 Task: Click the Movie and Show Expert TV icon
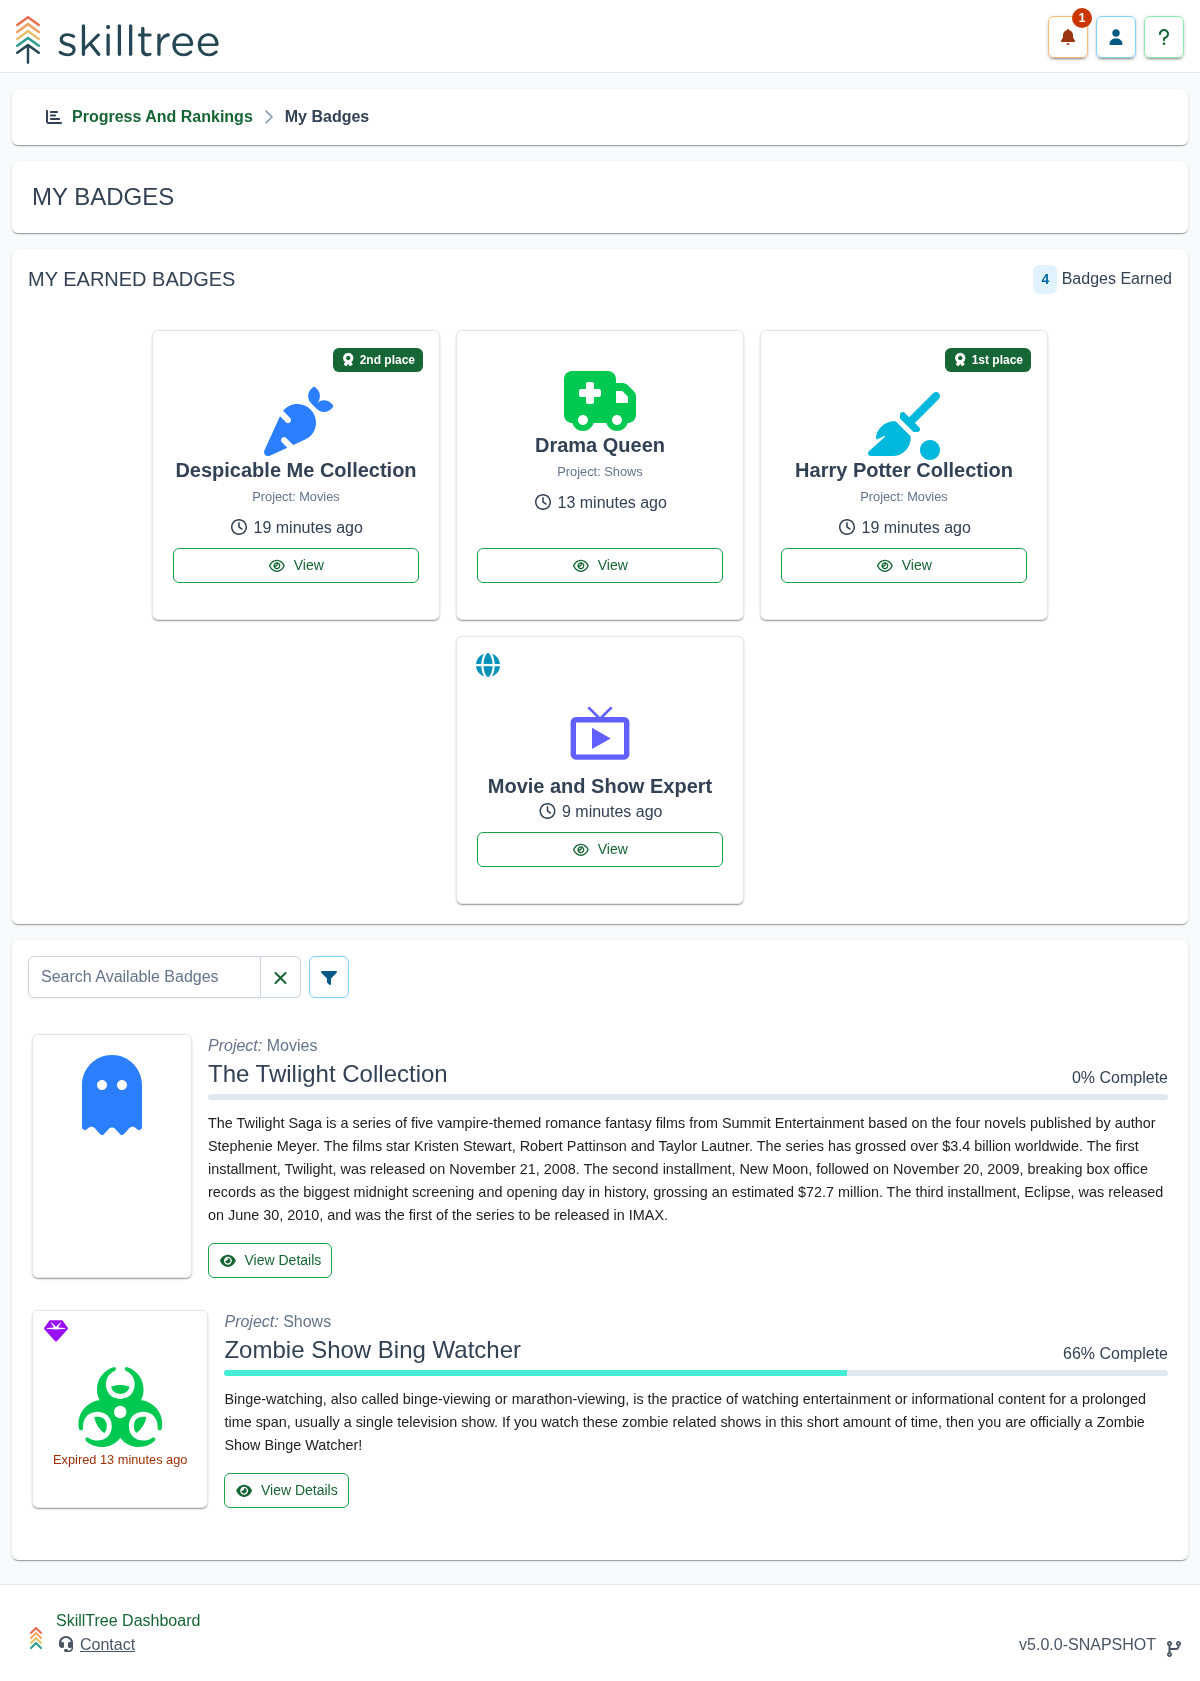click(x=600, y=733)
